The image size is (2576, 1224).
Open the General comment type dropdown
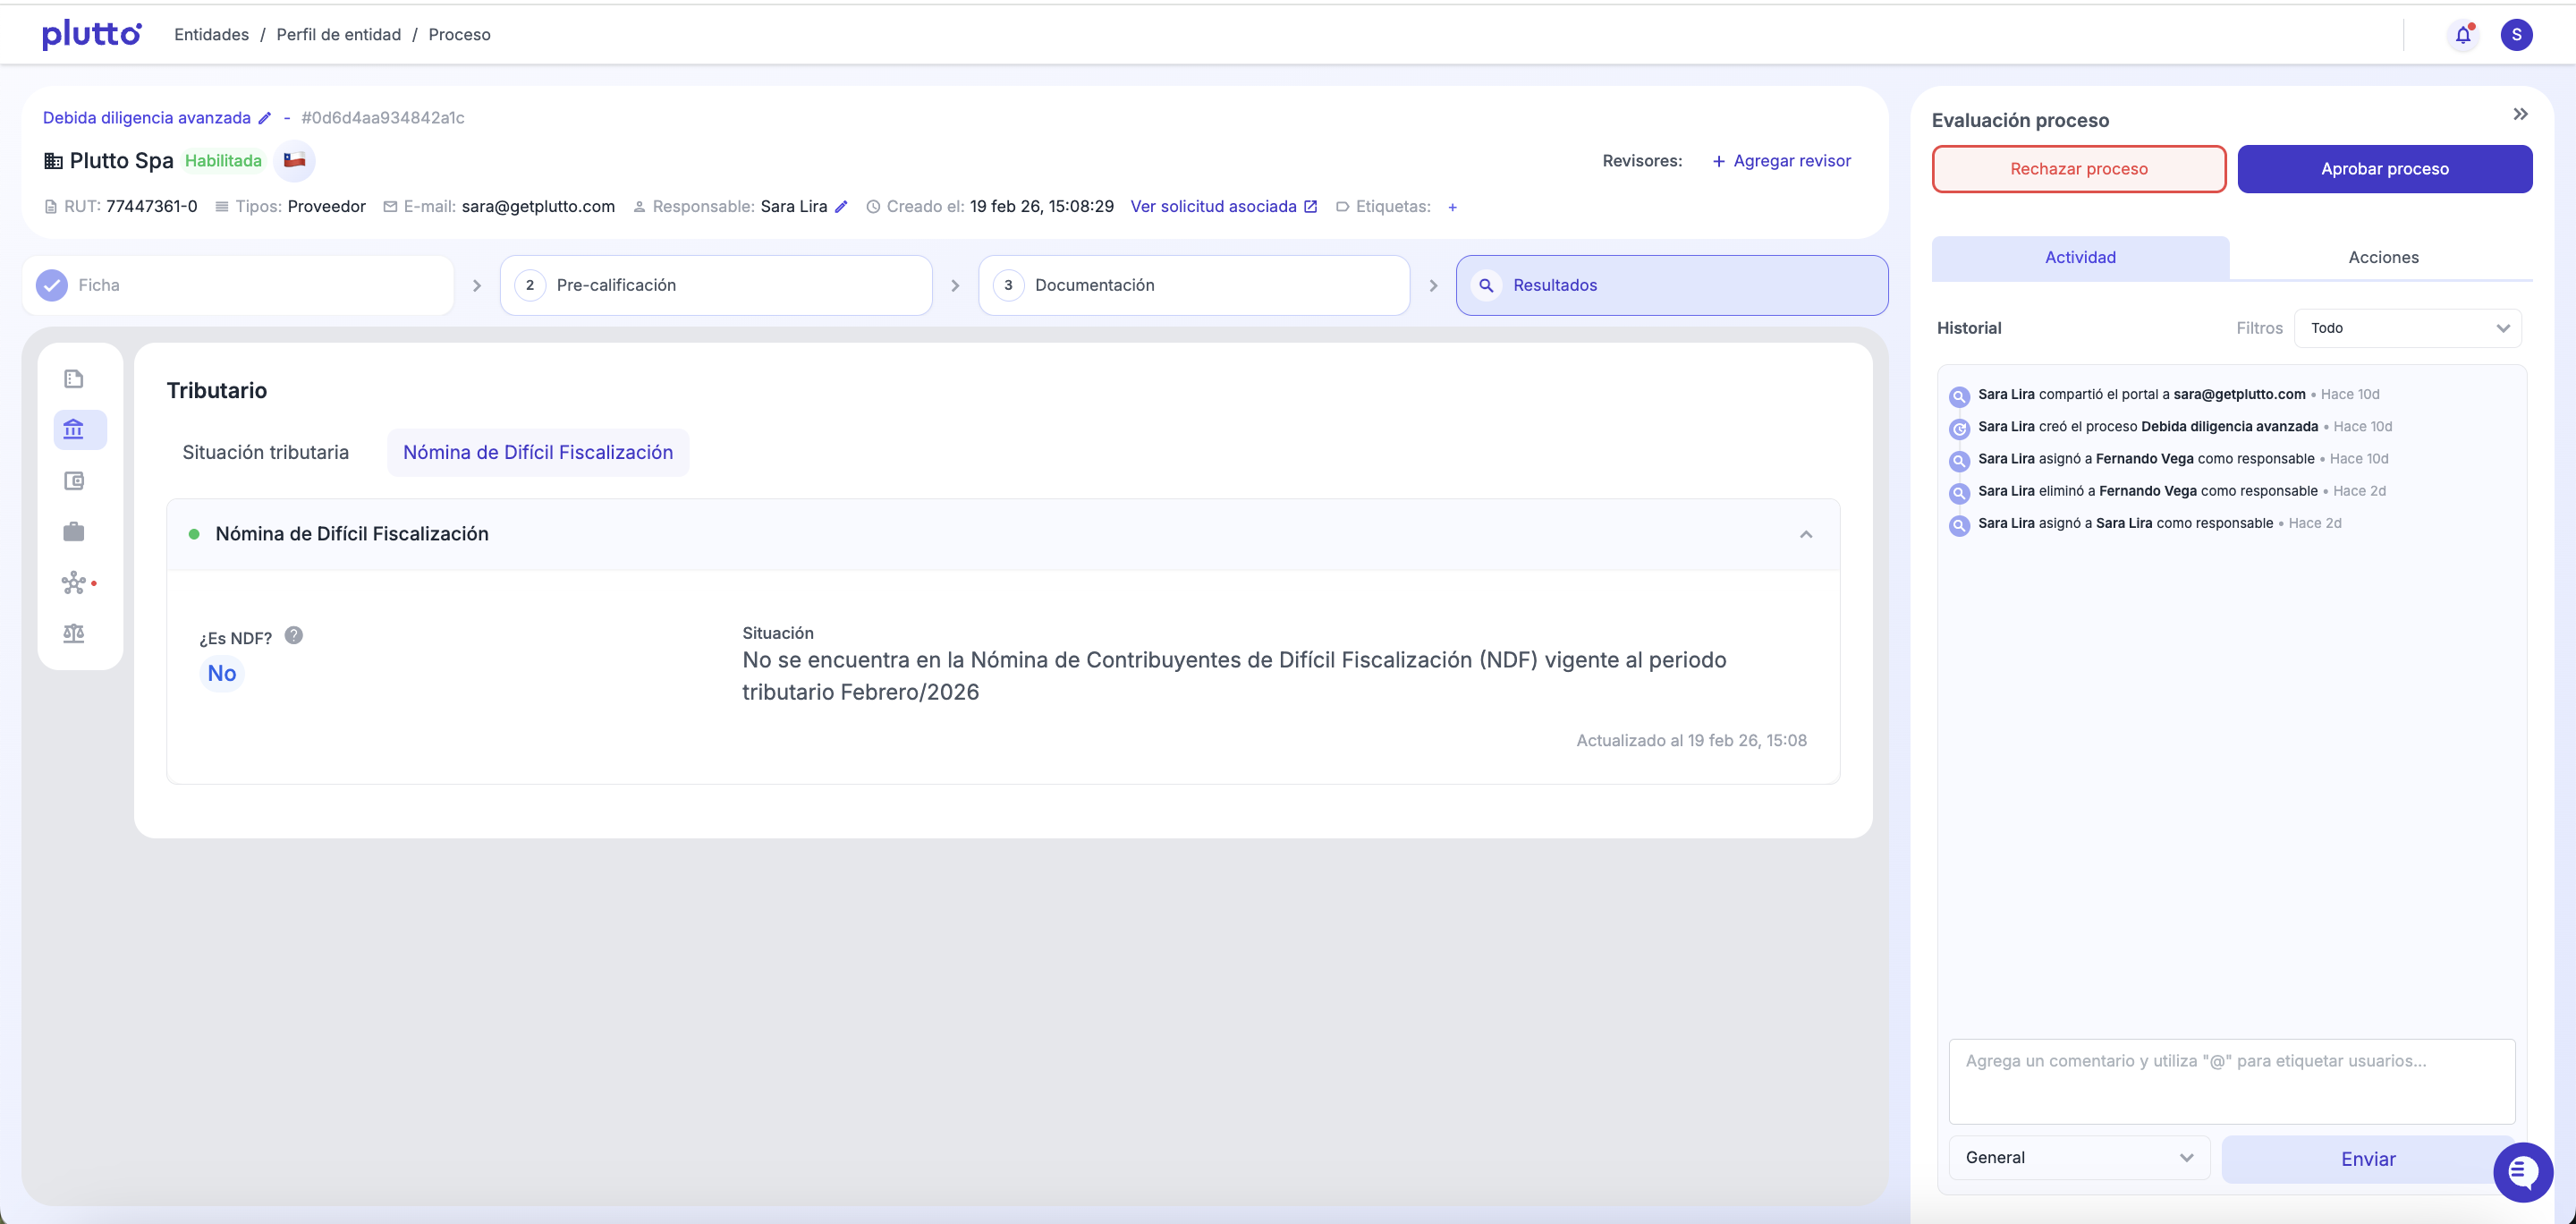pos(2078,1158)
